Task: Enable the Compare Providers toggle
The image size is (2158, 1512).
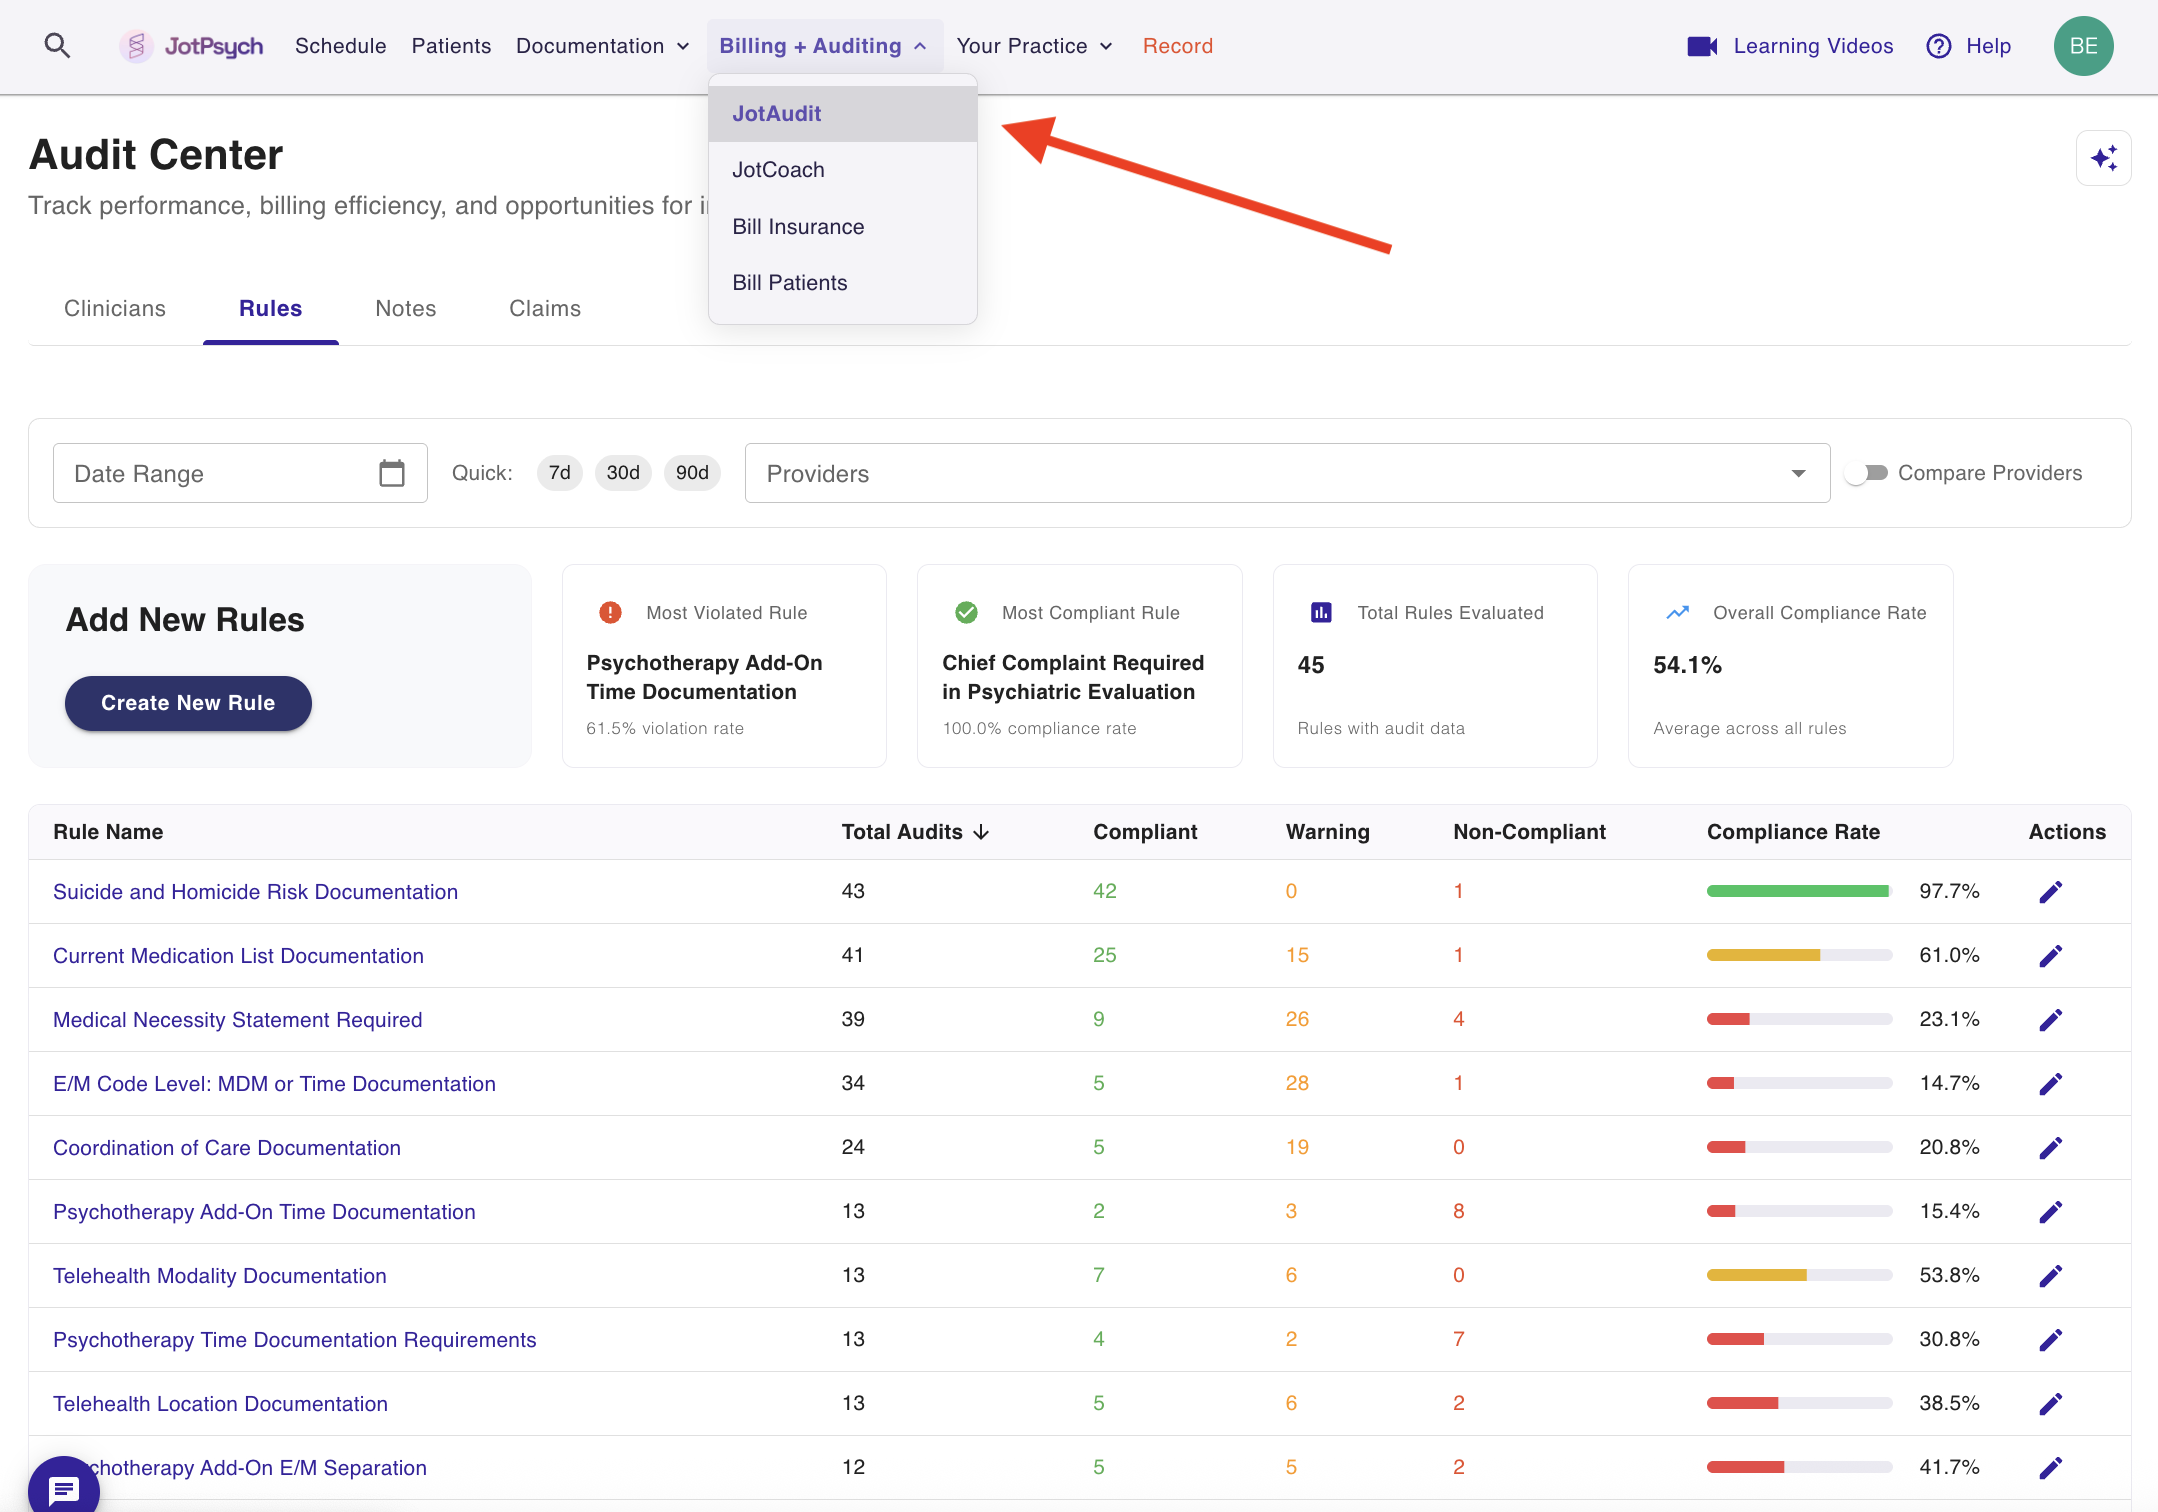Action: click(1866, 473)
